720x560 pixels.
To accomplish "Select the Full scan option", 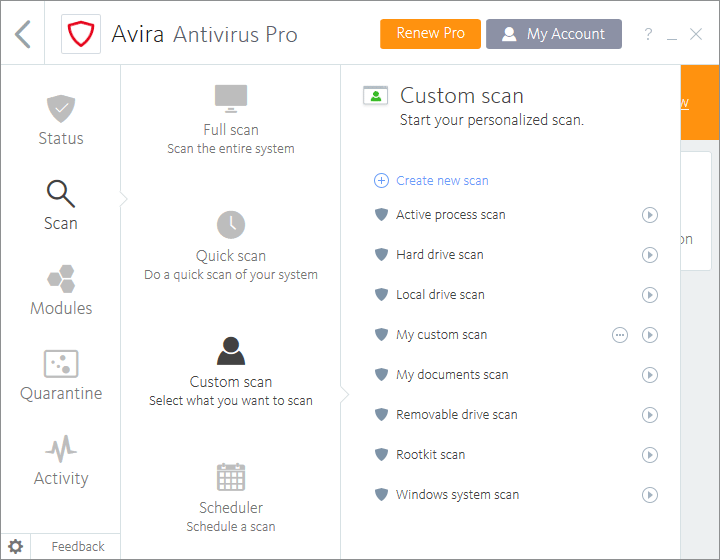I will (231, 120).
